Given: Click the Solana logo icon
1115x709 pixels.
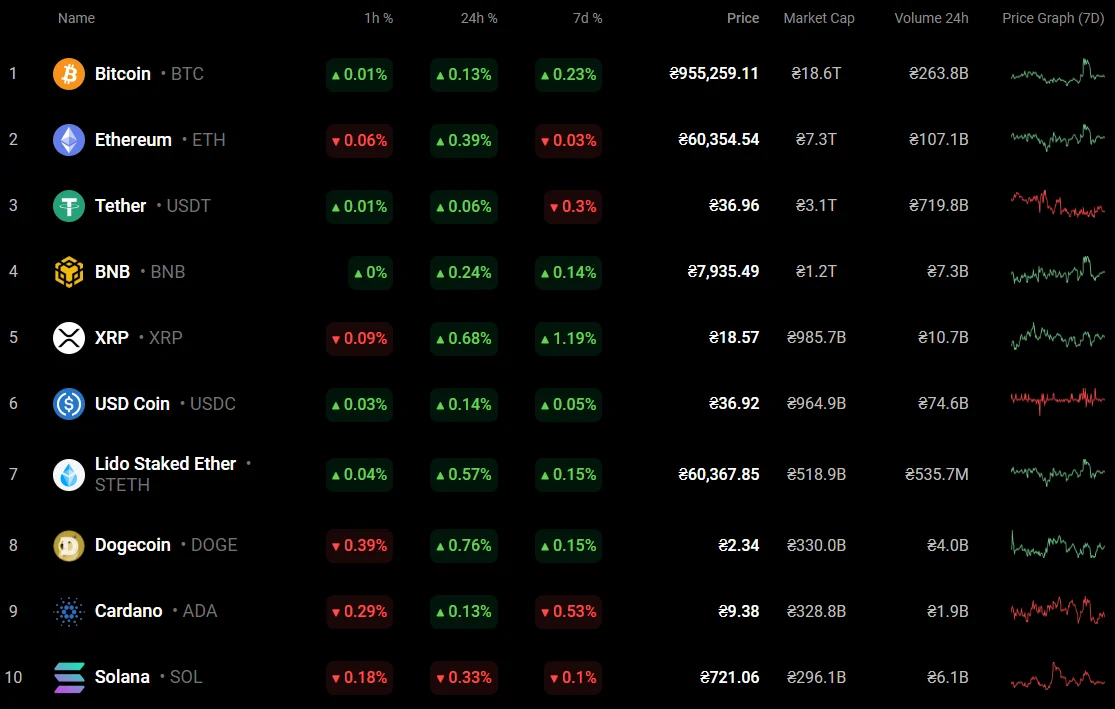Looking at the screenshot, I should pyautogui.click(x=69, y=677).
